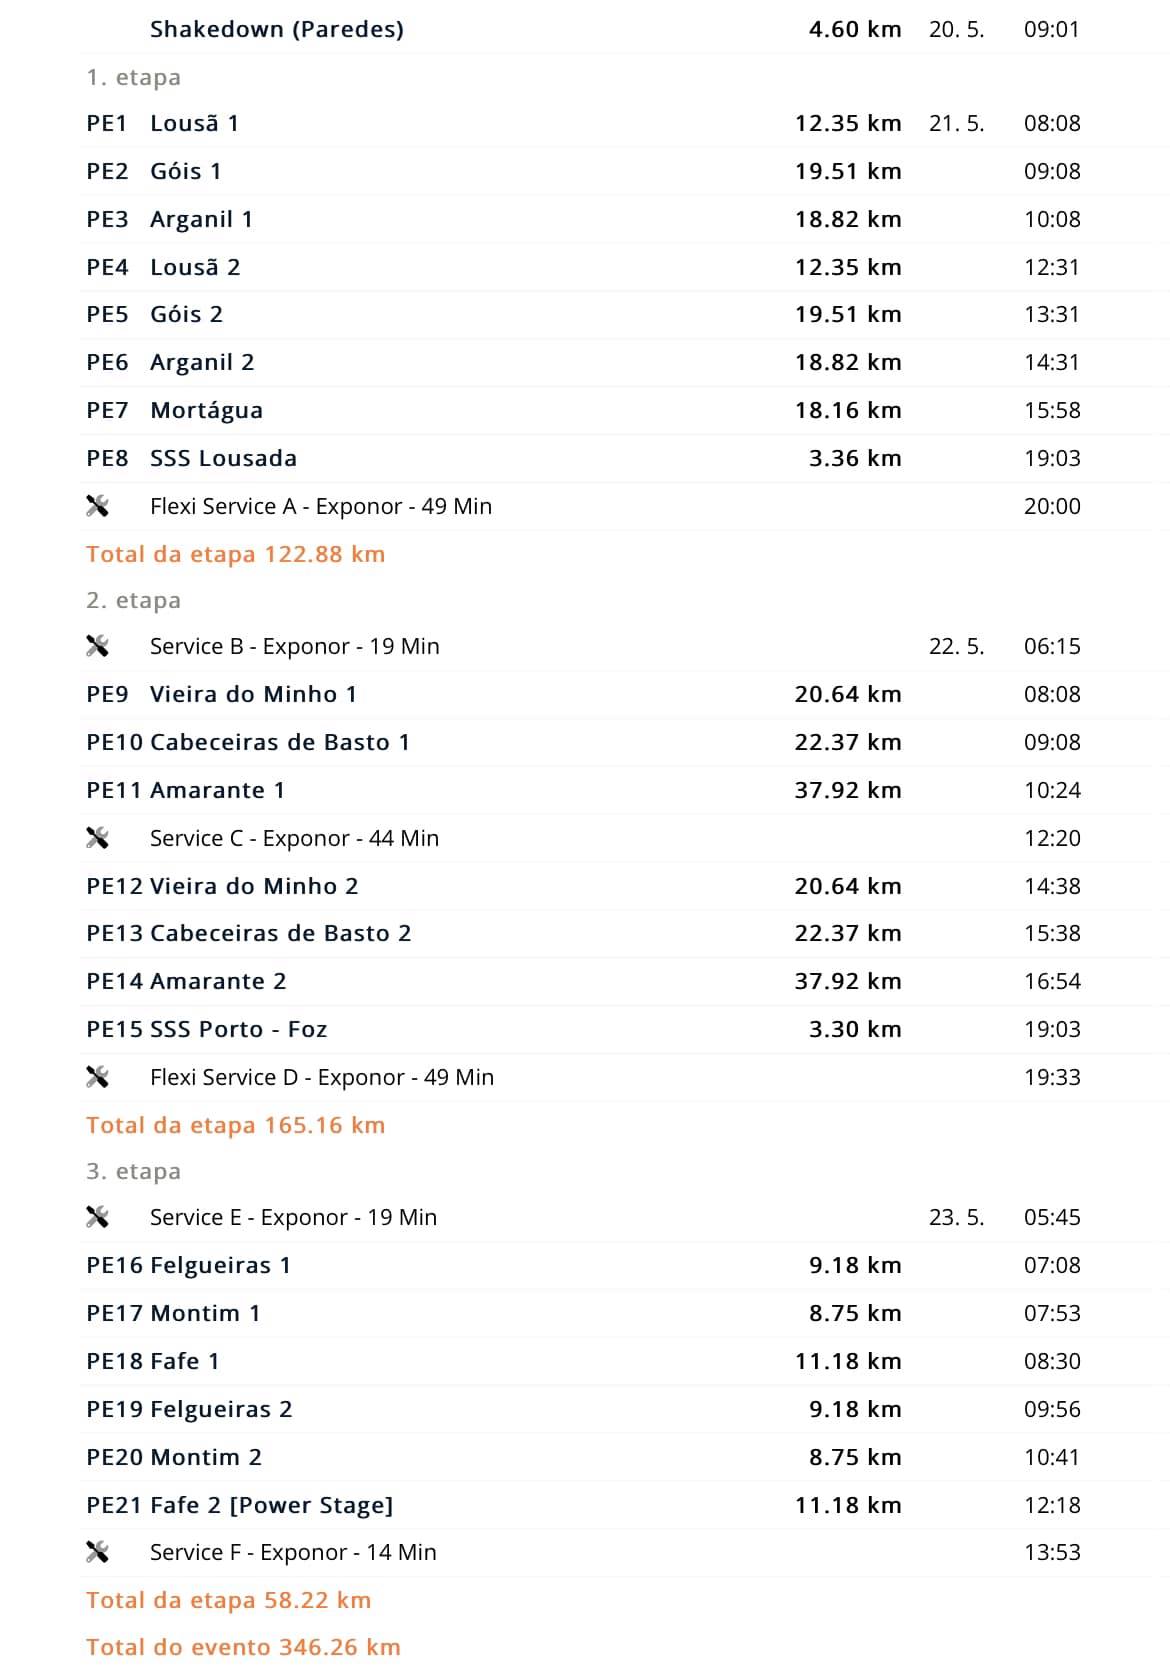Select PE11 Amarante 1 stage
The width and height of the screenshot is (1170, 1675).
(x=217, y=790)
